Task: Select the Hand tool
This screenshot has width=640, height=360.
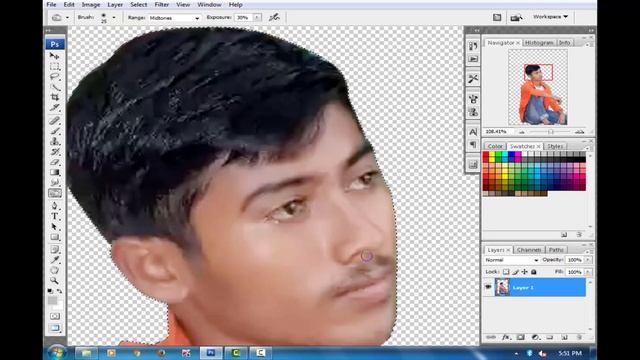Action: point(55,270)
